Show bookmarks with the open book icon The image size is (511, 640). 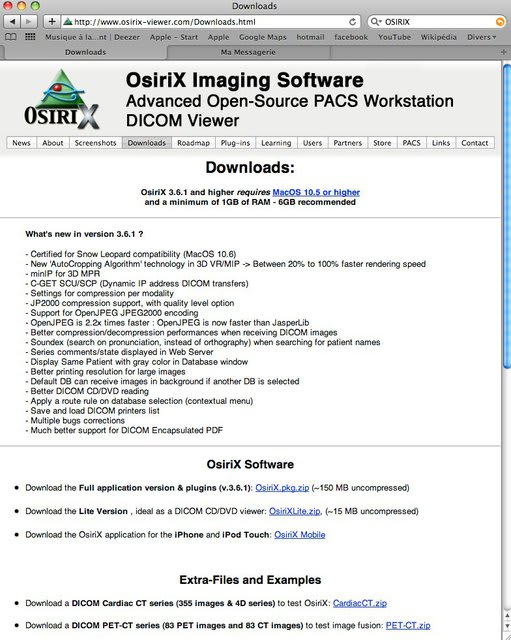11,37
